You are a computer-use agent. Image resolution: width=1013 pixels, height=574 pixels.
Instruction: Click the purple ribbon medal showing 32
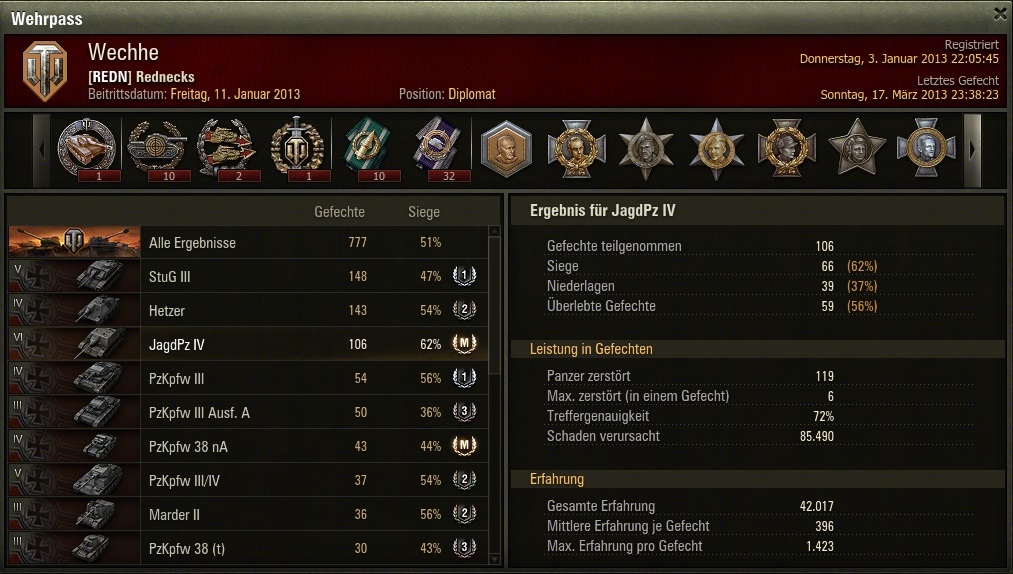(x=437, y=149)
